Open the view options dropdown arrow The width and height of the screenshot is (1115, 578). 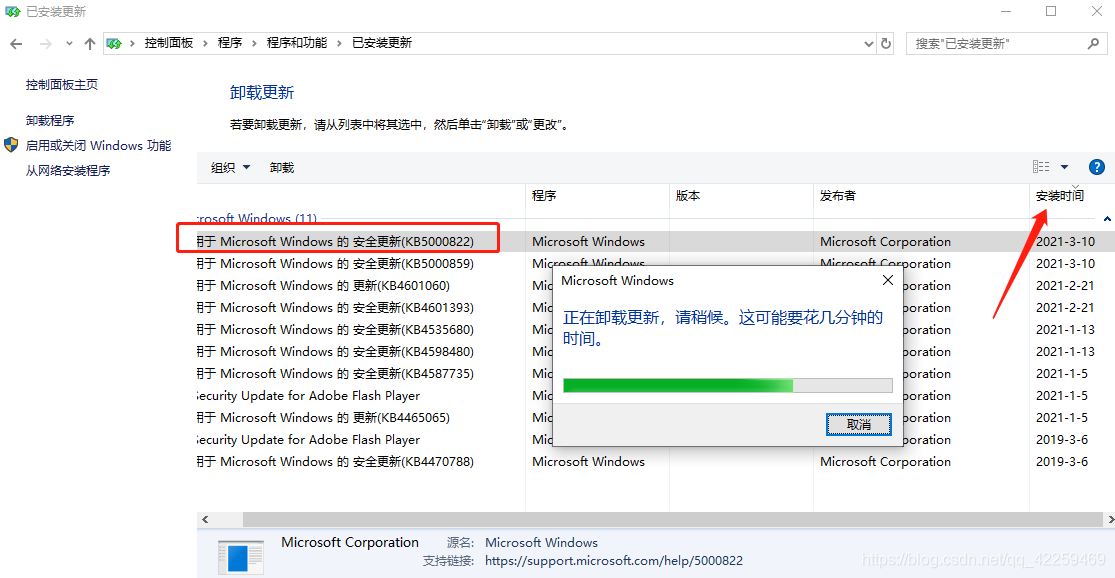click(x=1065, y=167)
